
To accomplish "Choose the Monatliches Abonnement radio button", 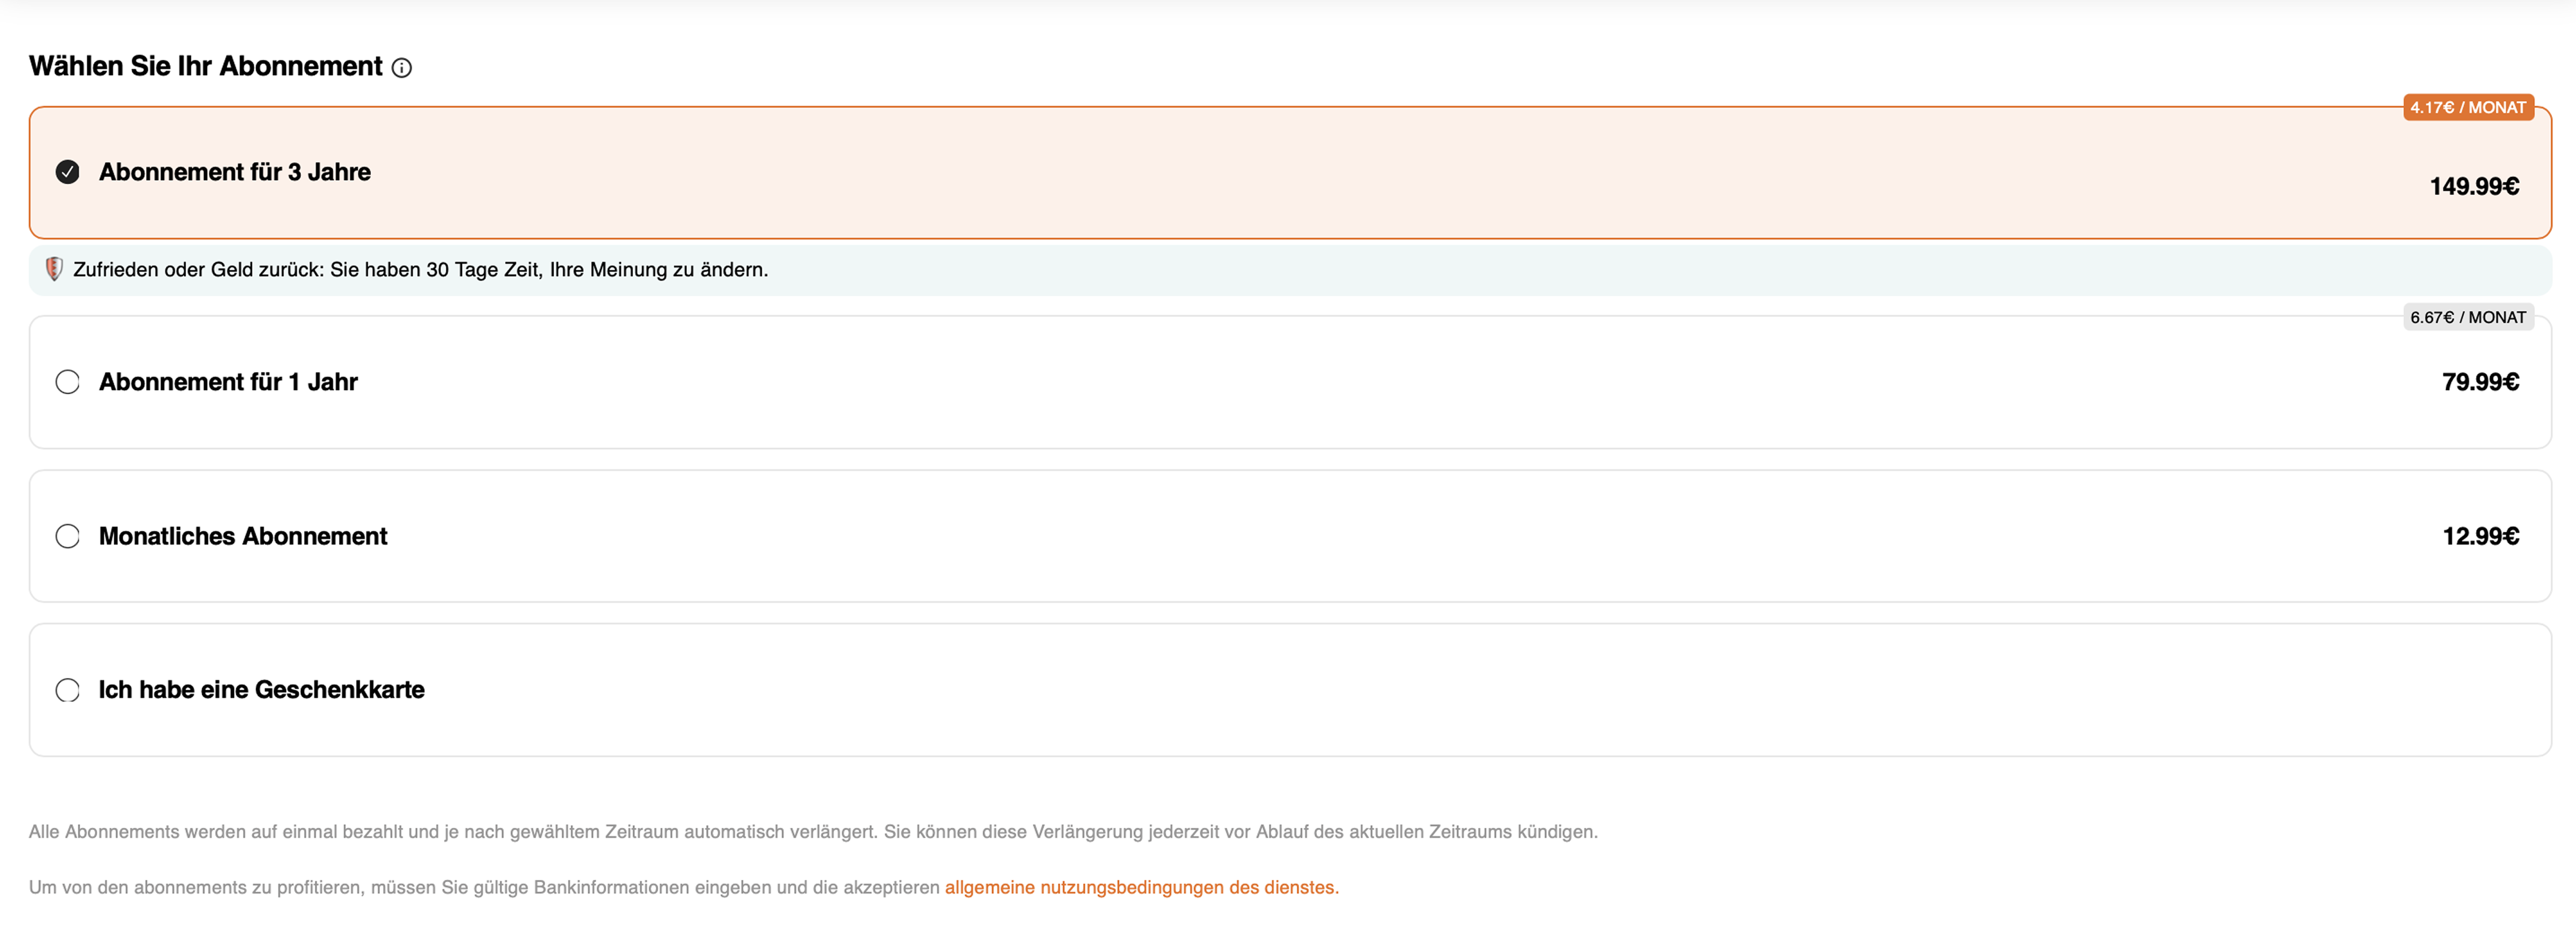I will (67, 536).
